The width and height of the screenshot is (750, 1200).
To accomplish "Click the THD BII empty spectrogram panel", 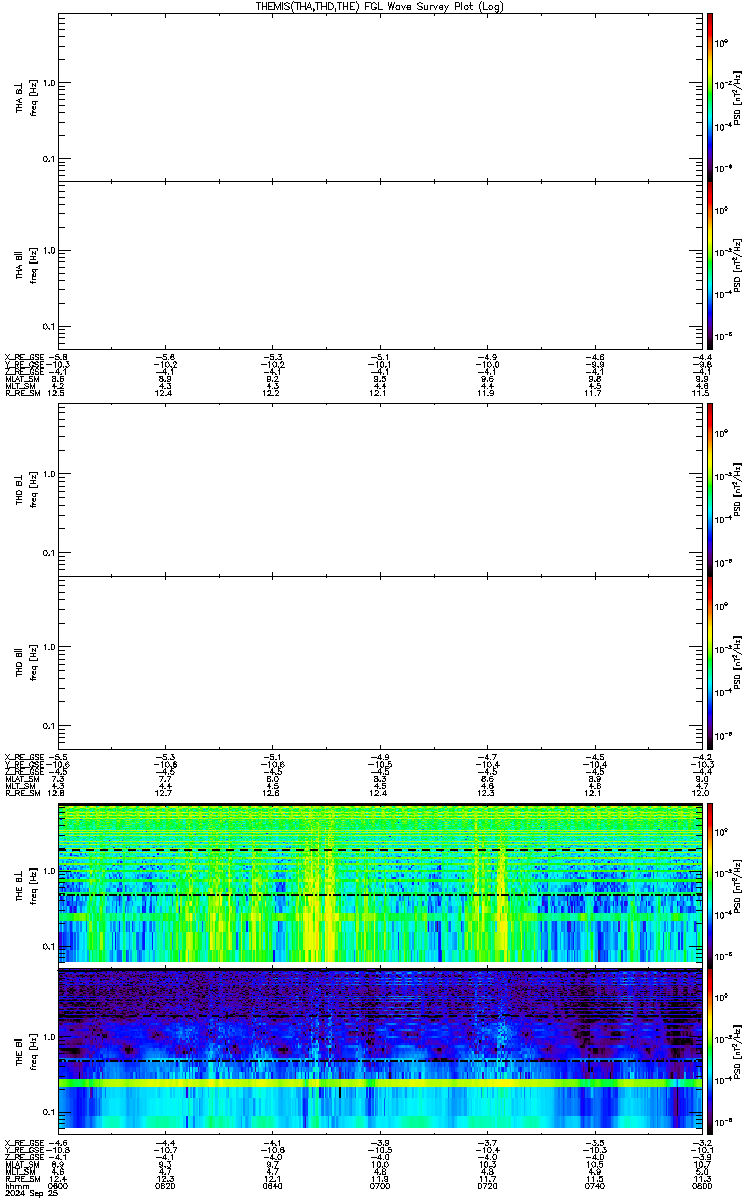I will [379, 662].
